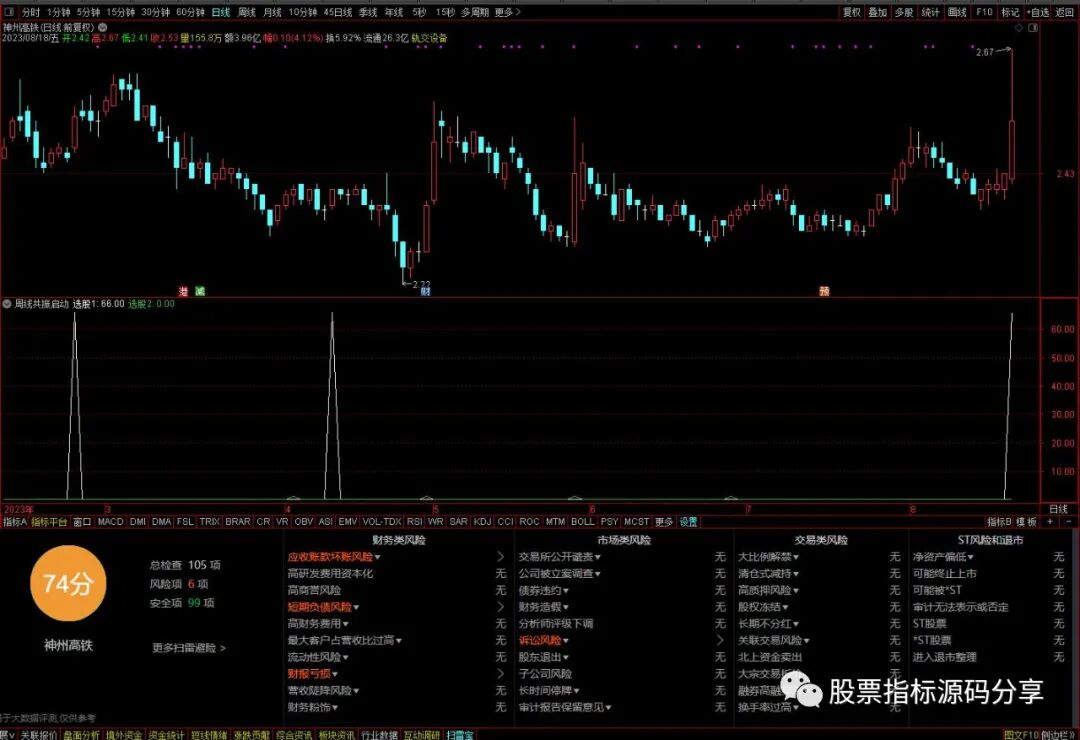Switch chart to 5分钟 period
Image resolution: width=1080 pixels, height=740 pixels.
[88, 12]
